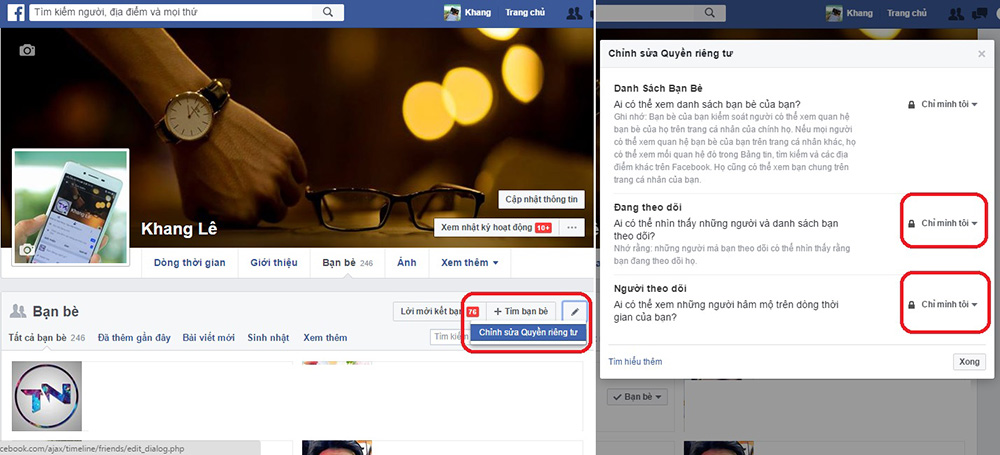The image size is (1000, 455).
Task: Select Tất cả bạn bè sub-tab
Action: click(x=47, y=338)
